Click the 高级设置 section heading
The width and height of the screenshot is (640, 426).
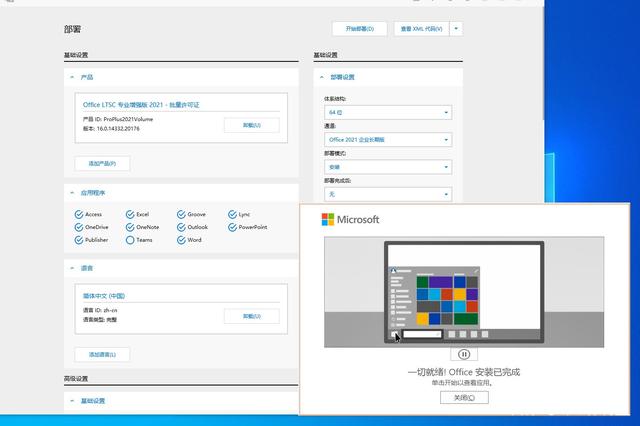tap(76, 379)
